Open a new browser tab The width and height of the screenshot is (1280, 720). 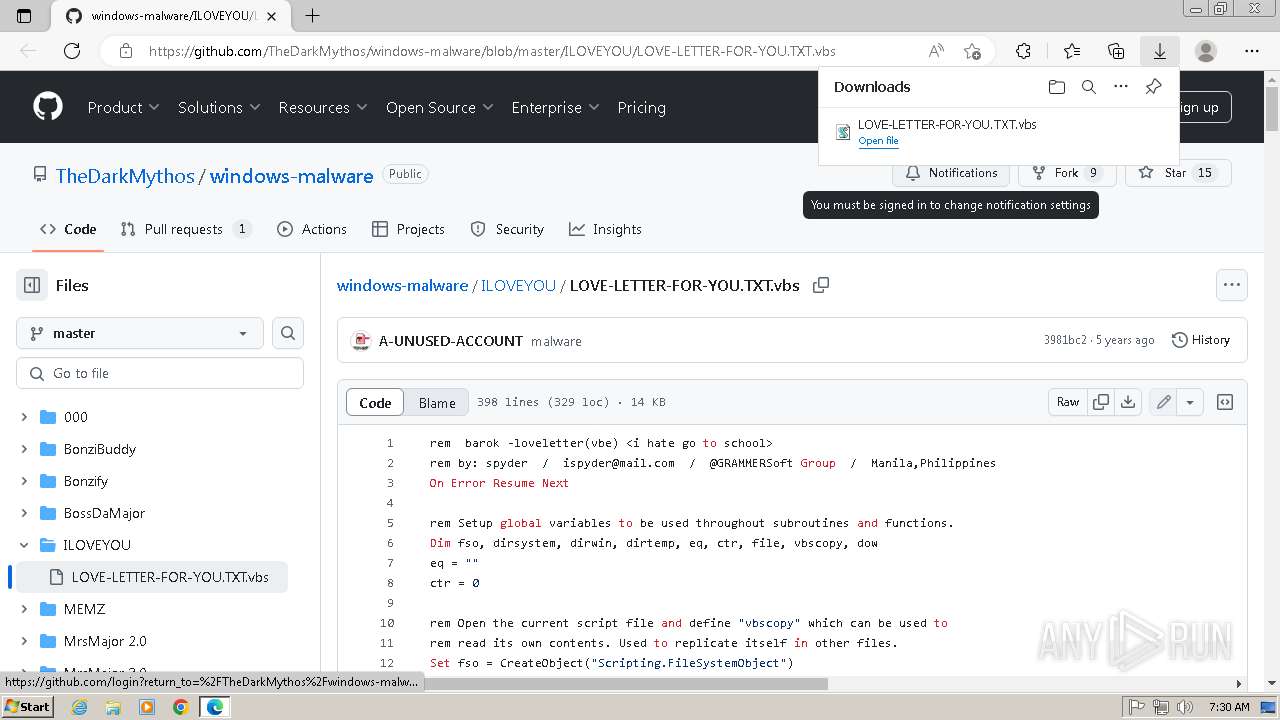point(312,15)
